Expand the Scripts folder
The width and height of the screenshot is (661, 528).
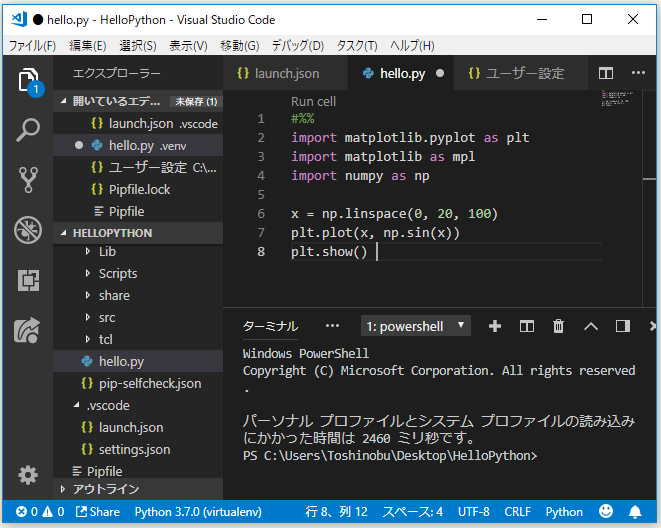[88, 273]
